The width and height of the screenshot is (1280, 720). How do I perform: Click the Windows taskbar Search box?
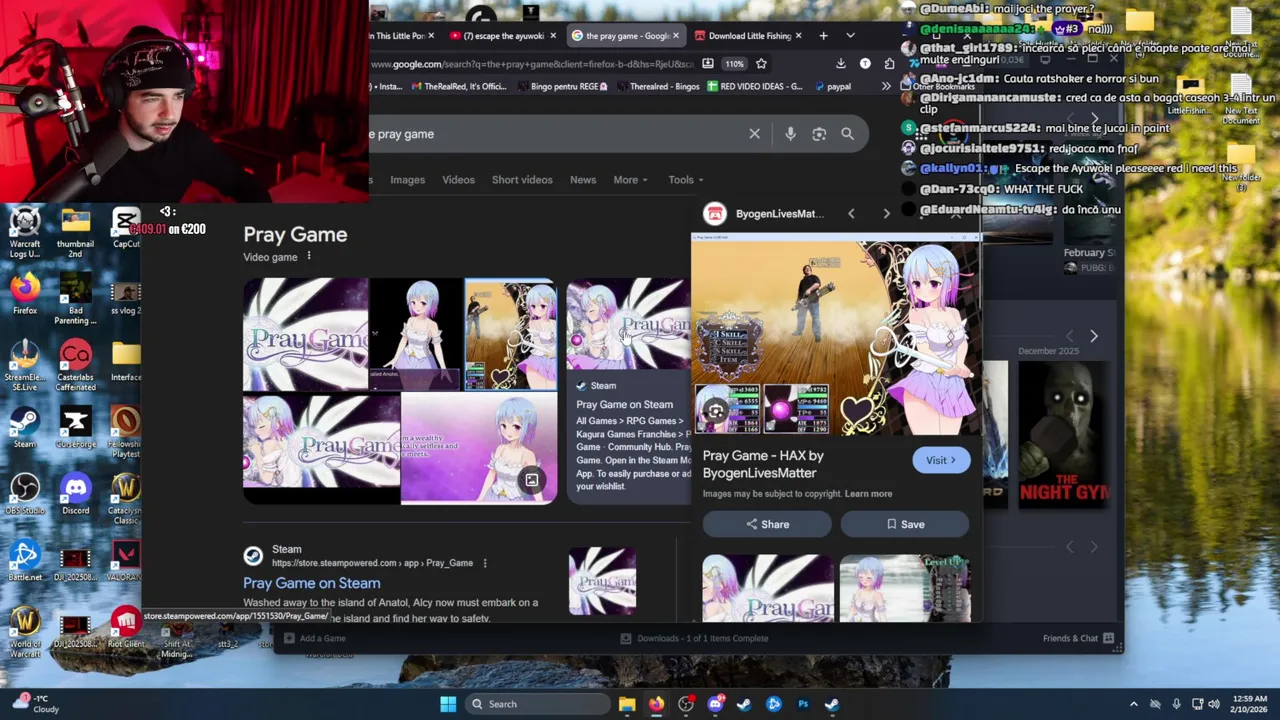click(536, 704)
